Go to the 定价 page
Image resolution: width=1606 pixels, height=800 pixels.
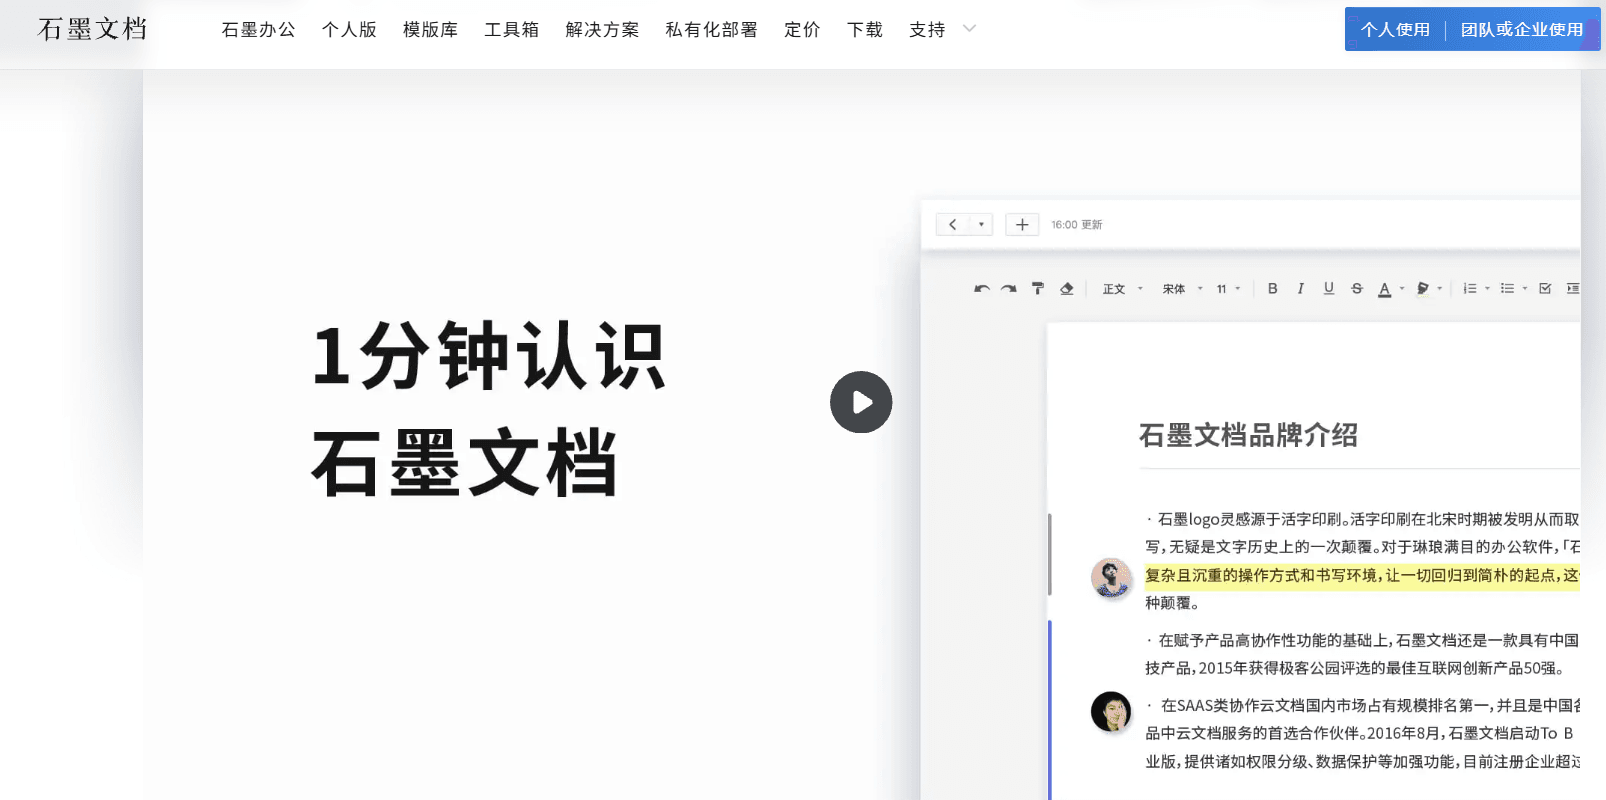click(802, 30)
